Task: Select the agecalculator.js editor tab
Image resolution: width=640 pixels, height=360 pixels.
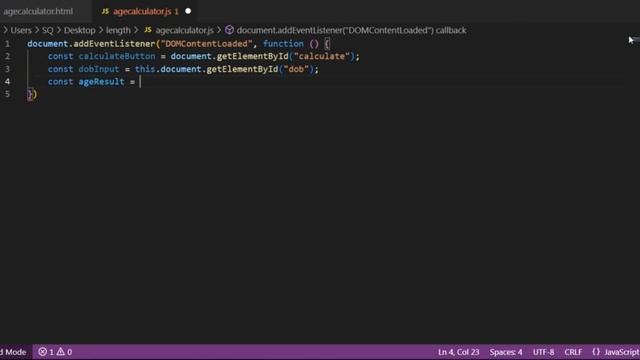Action: [146, 11]
